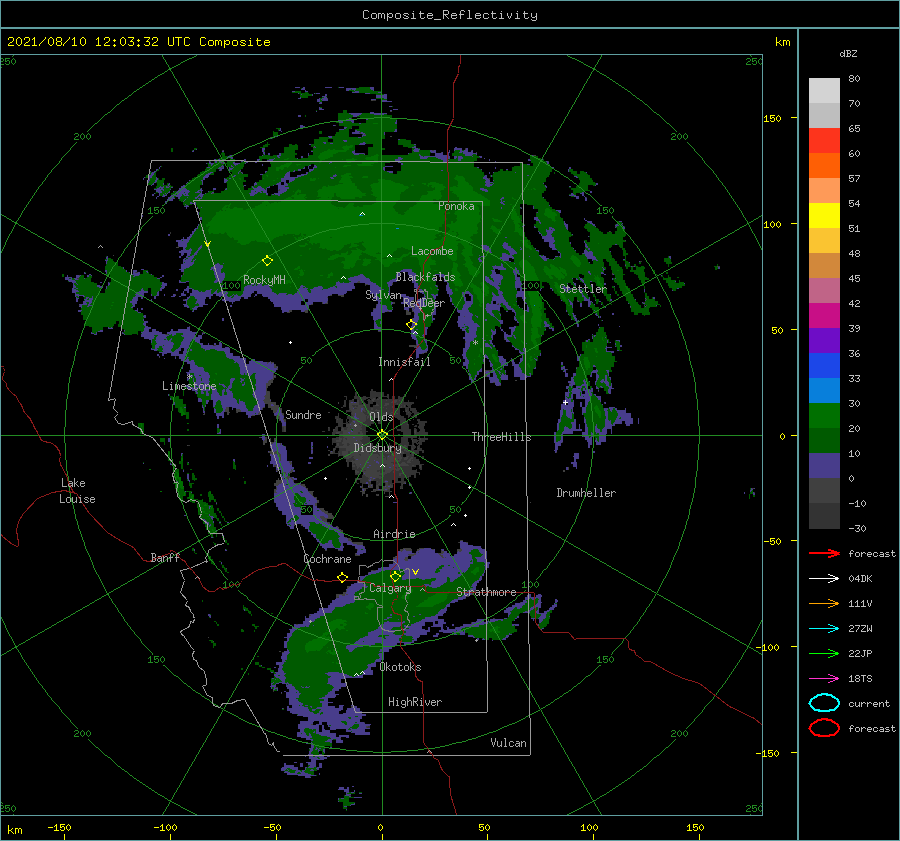900x841 pixels.
Task: Click the Olds map label
Action: 381,416
